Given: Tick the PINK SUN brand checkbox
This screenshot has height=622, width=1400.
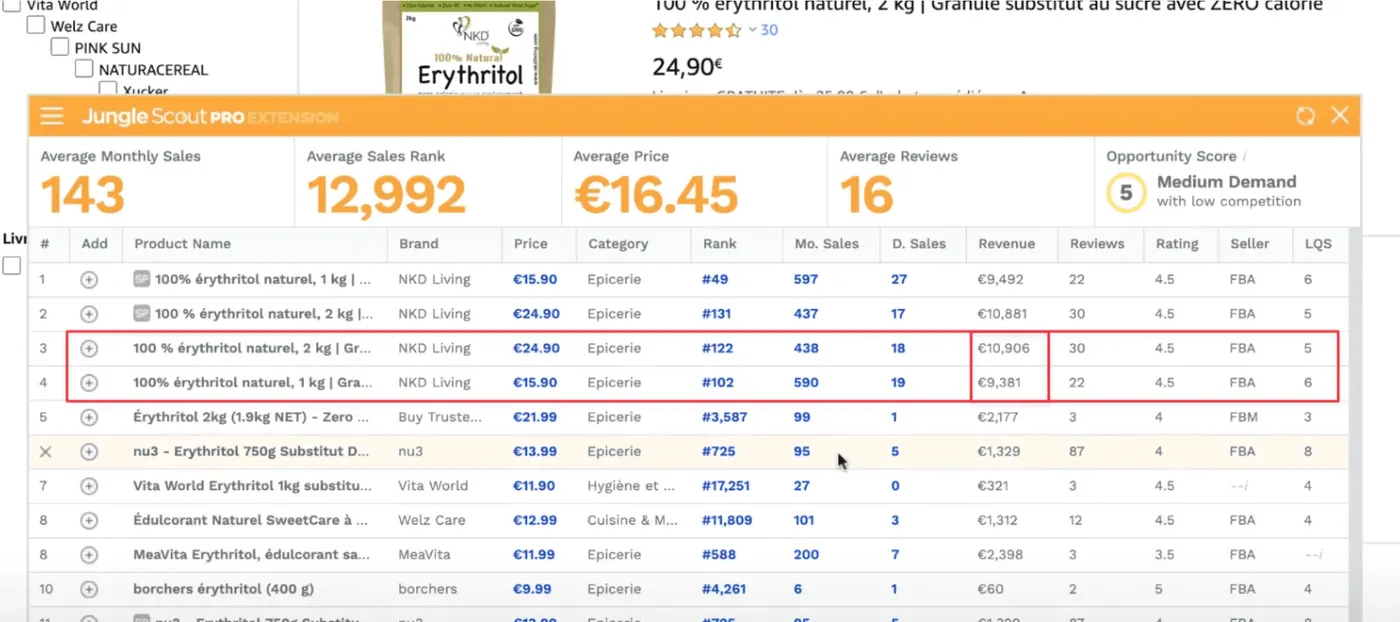Looking at the screenshot, I should [60, 48].
